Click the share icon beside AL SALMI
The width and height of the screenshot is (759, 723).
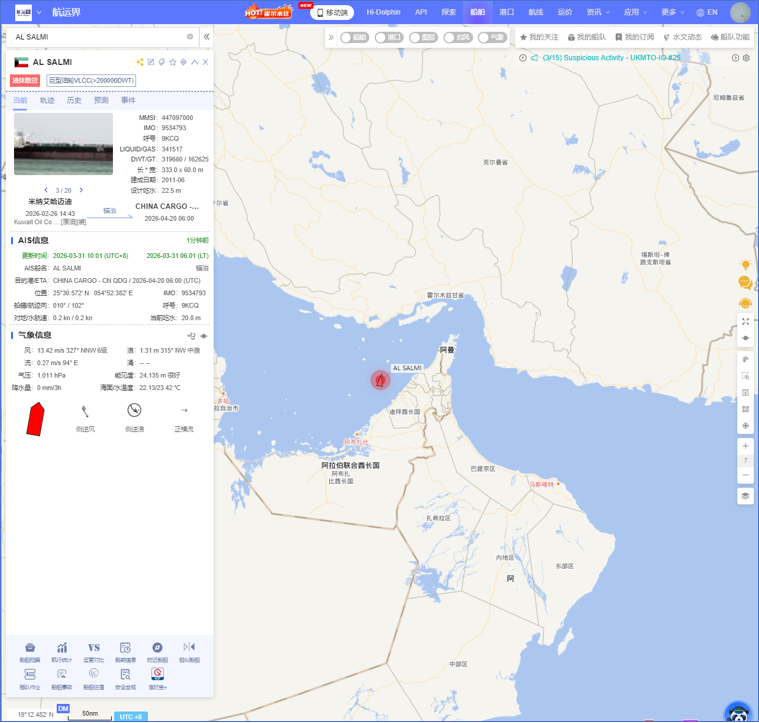point(140,62)
